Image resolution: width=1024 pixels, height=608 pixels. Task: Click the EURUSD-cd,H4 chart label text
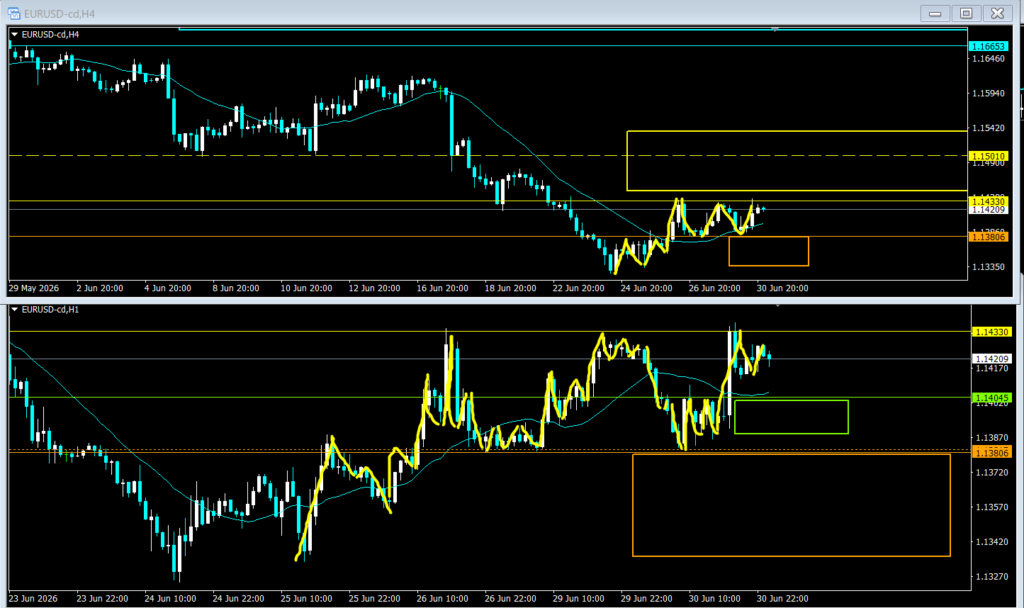(x=50, y=35)
